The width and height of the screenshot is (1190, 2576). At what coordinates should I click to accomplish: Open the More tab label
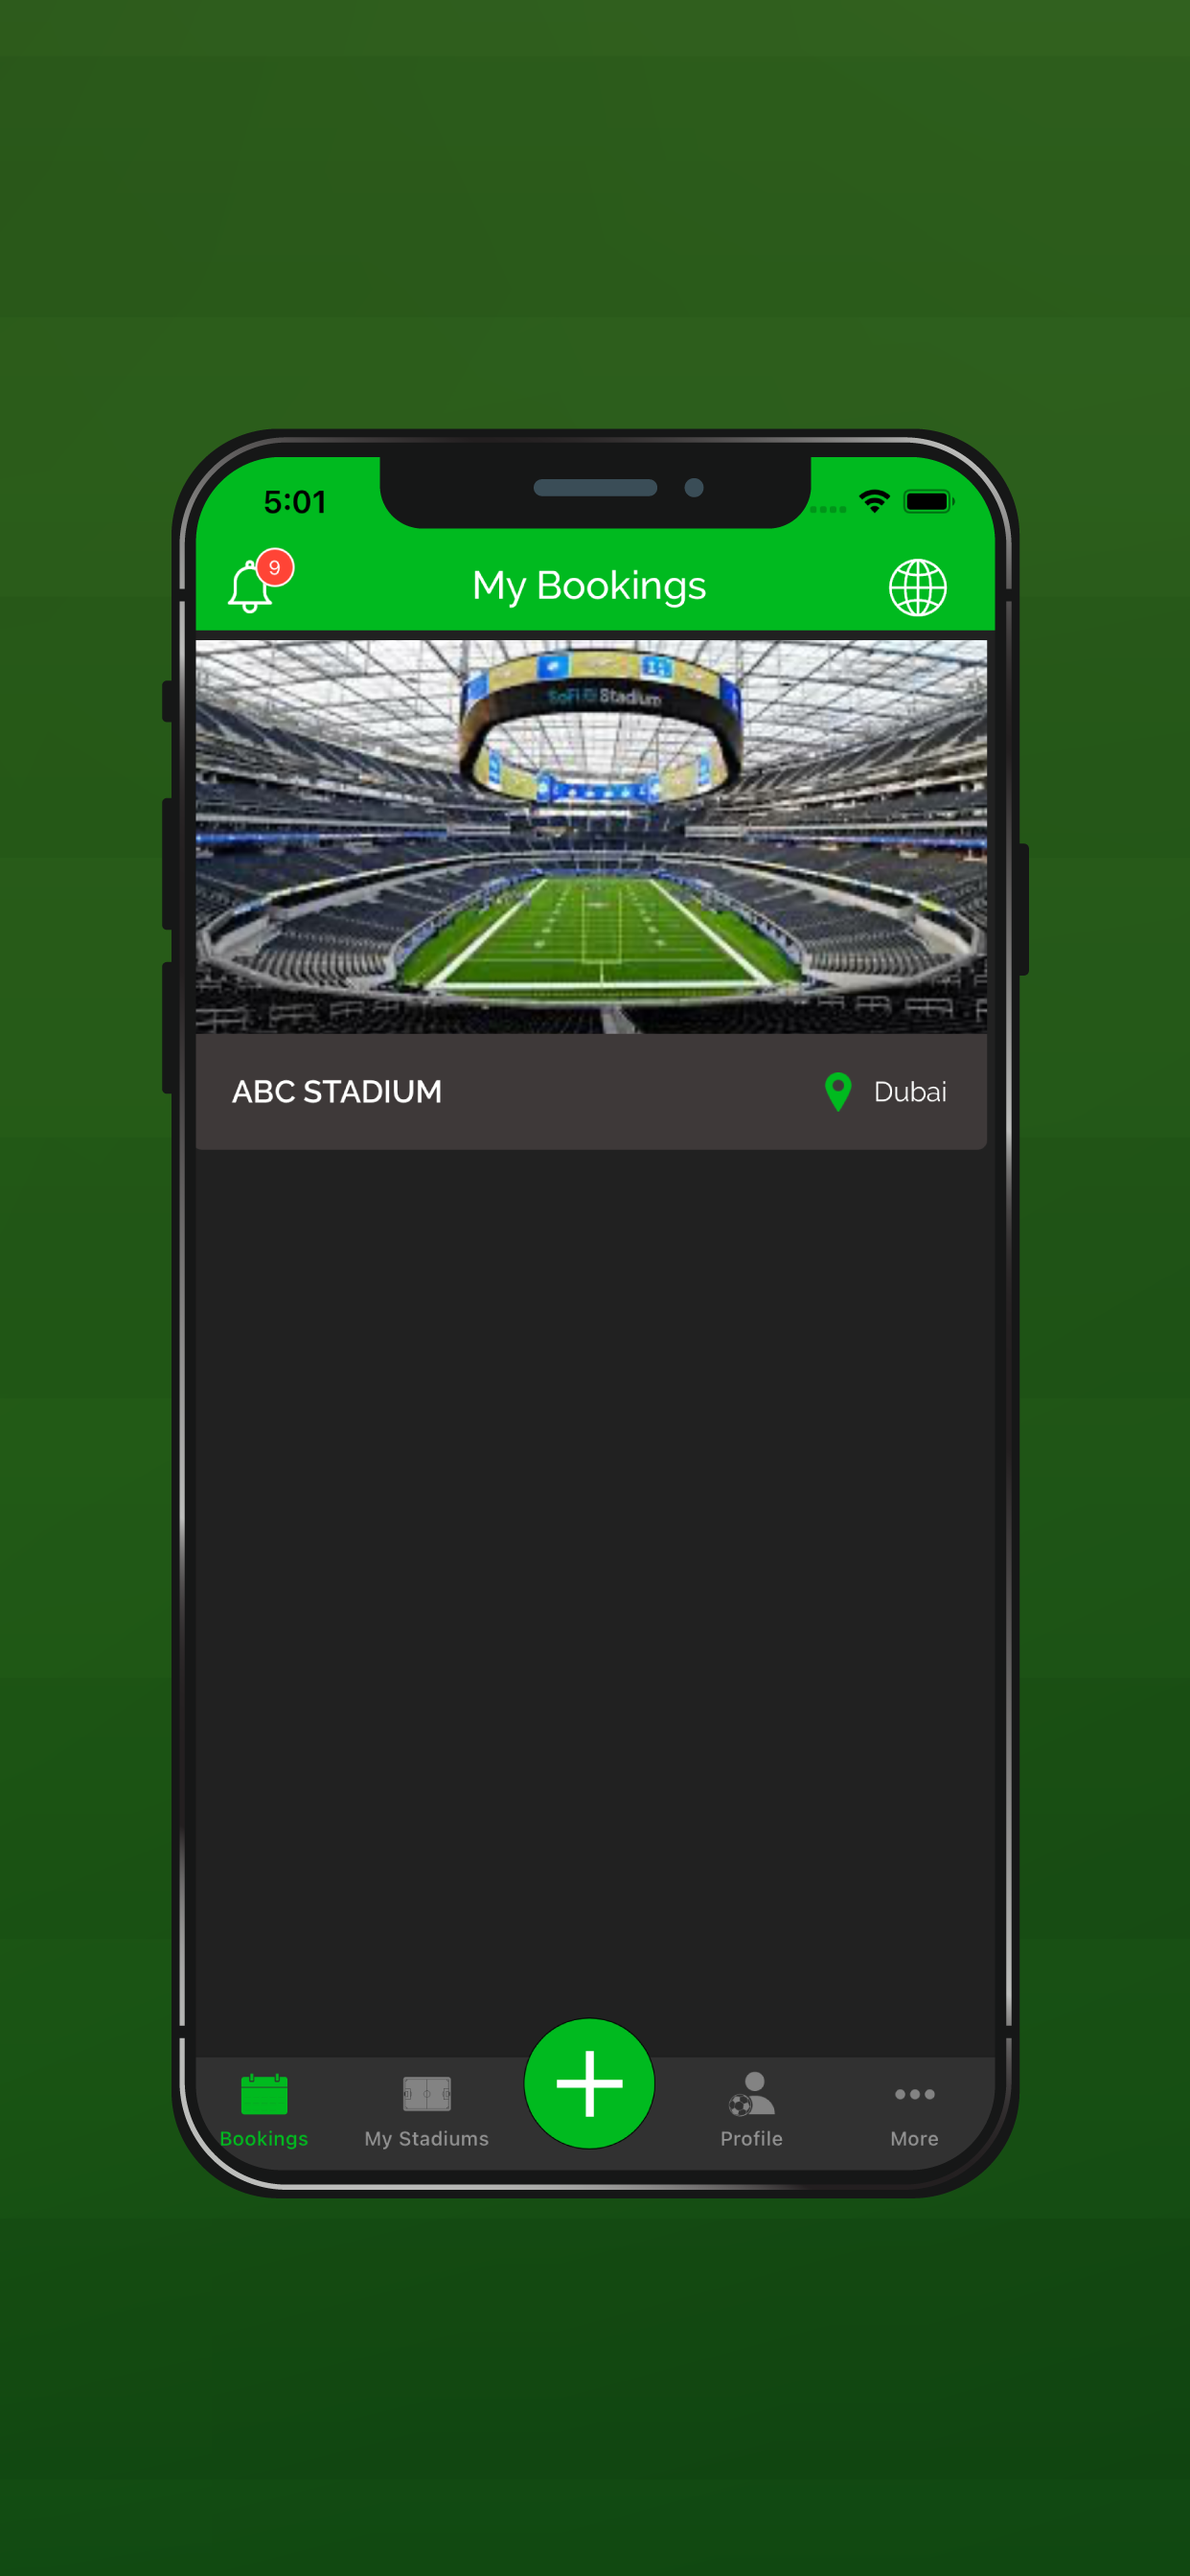[914, 2138]
